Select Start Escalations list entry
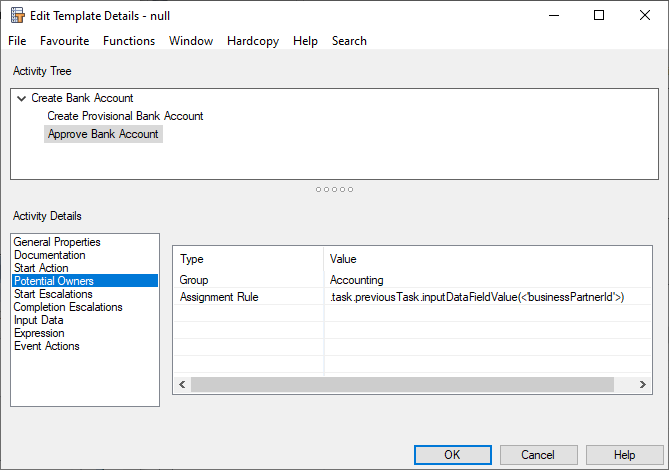The width and height of the screenshot is (669, 470). click(x=53, y=294)
